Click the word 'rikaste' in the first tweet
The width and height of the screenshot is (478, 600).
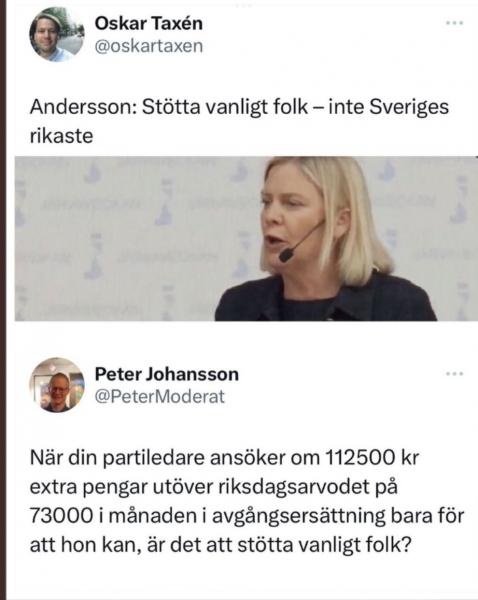tap(61, 136)
